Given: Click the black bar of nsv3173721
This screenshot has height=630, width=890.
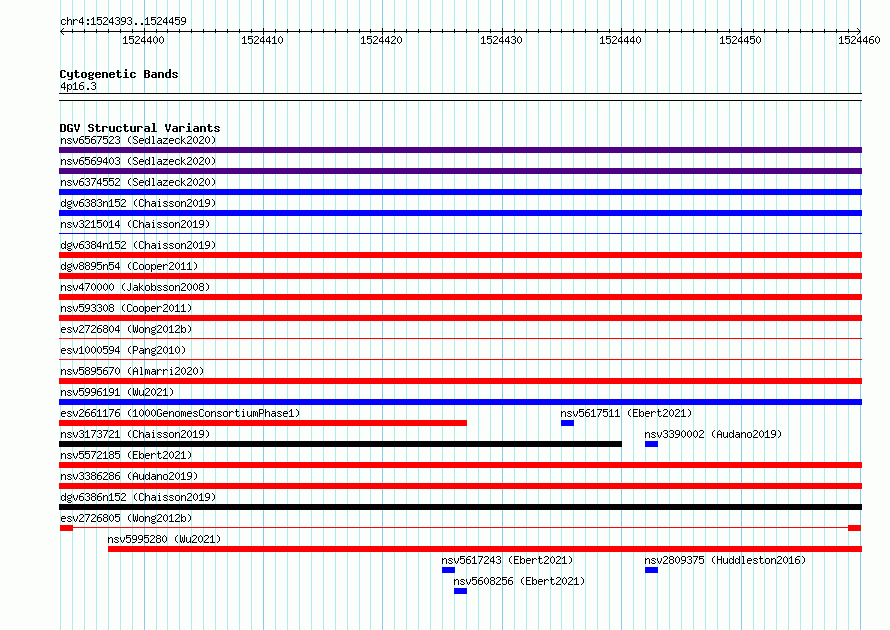Looking at the screenshot, I should pyautogui.click(x=341, y=444).
